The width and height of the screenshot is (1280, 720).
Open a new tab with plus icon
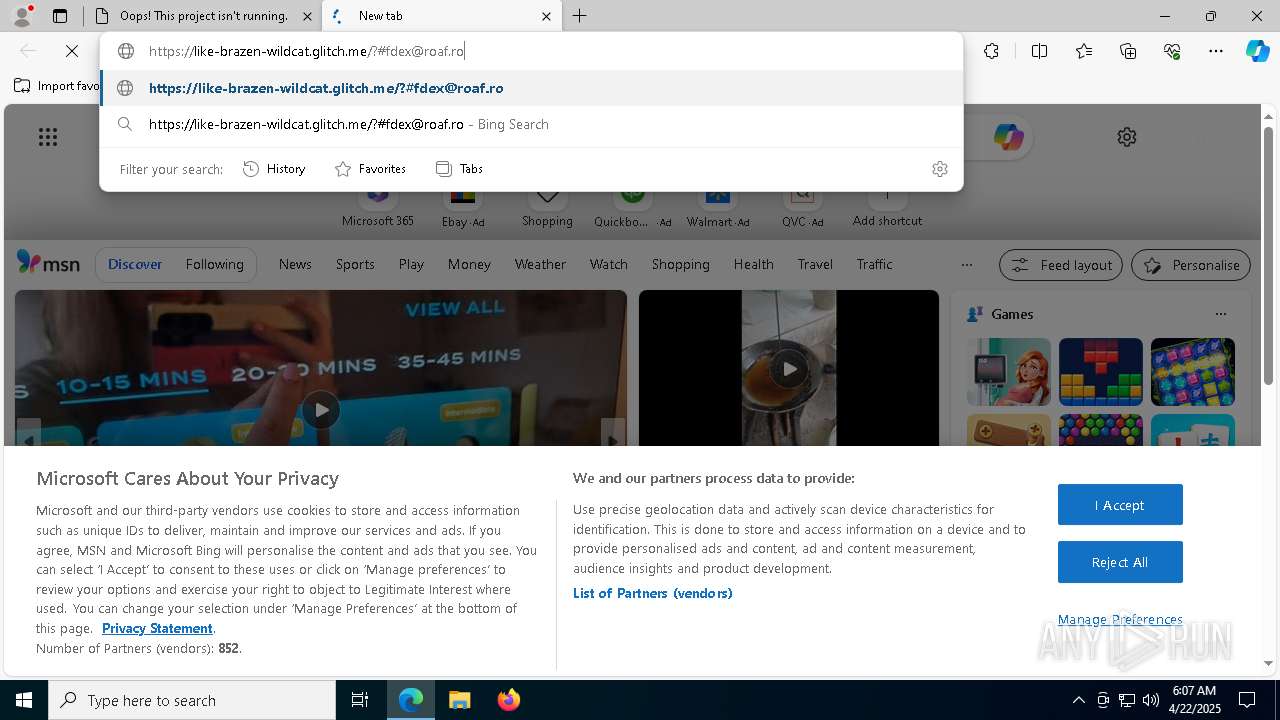(580, 16)
